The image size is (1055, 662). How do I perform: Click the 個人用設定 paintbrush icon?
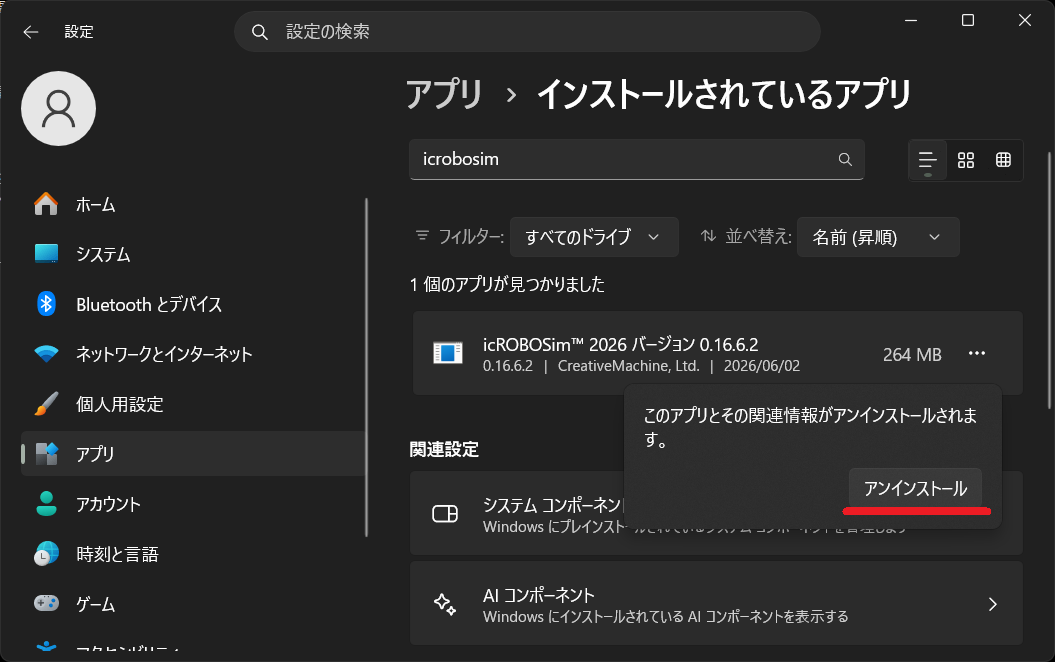click(x=46, y=404)
